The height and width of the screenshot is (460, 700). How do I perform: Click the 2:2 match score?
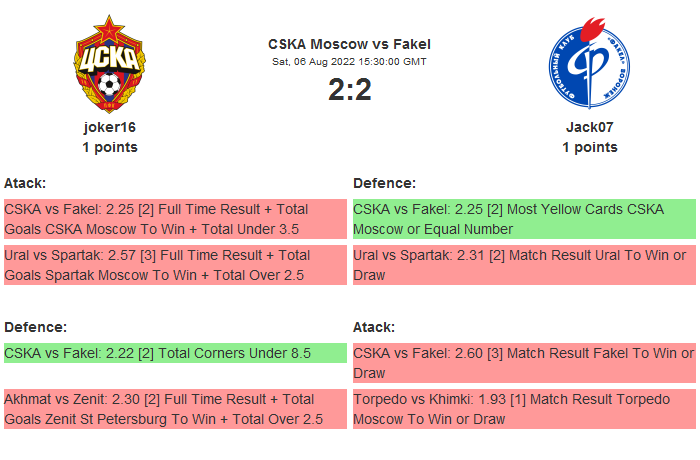pyautogui.click(x=349, y=90)
